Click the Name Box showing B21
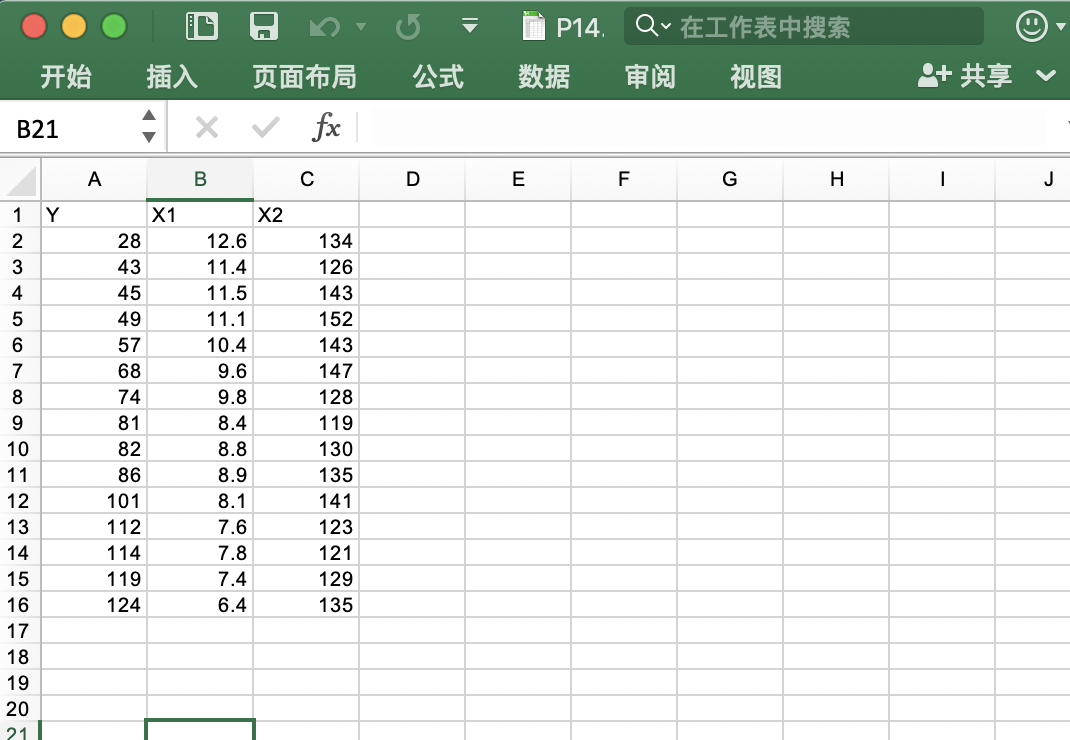 coord(70,128)
